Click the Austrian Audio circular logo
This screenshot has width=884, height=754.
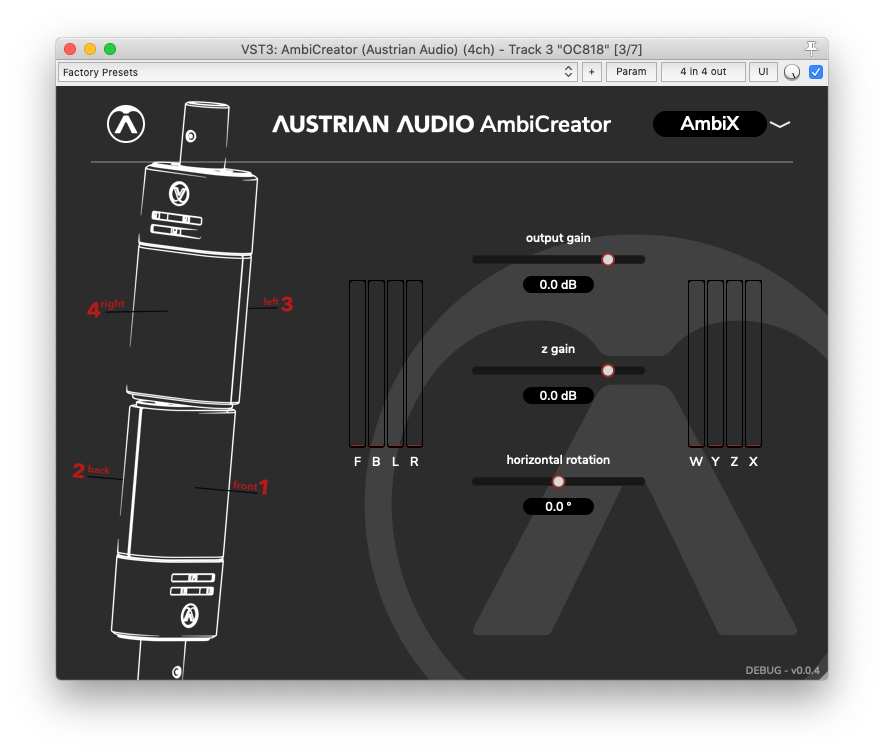(x=126, y=124)
